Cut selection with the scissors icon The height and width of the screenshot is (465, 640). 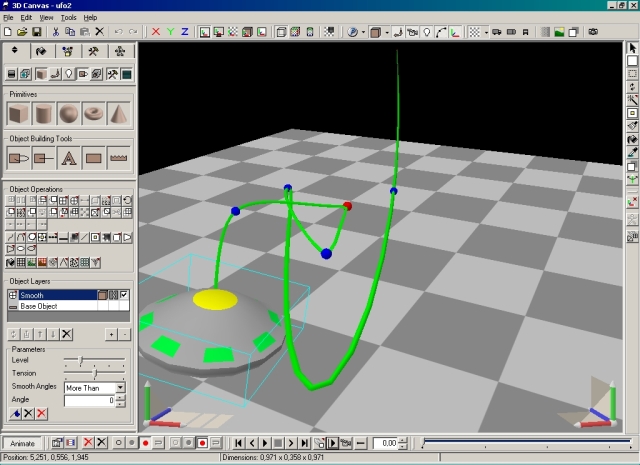[x=56, y=32]
